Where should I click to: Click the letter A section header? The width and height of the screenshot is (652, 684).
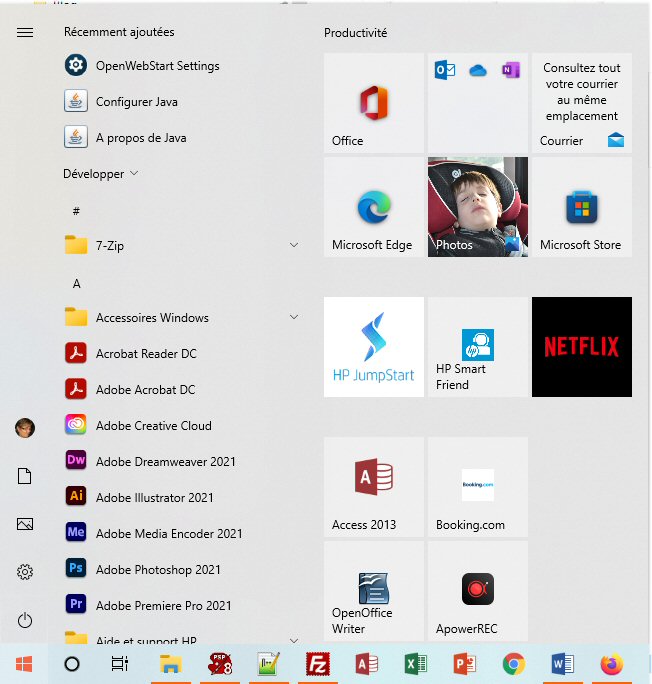coord(76,284)
